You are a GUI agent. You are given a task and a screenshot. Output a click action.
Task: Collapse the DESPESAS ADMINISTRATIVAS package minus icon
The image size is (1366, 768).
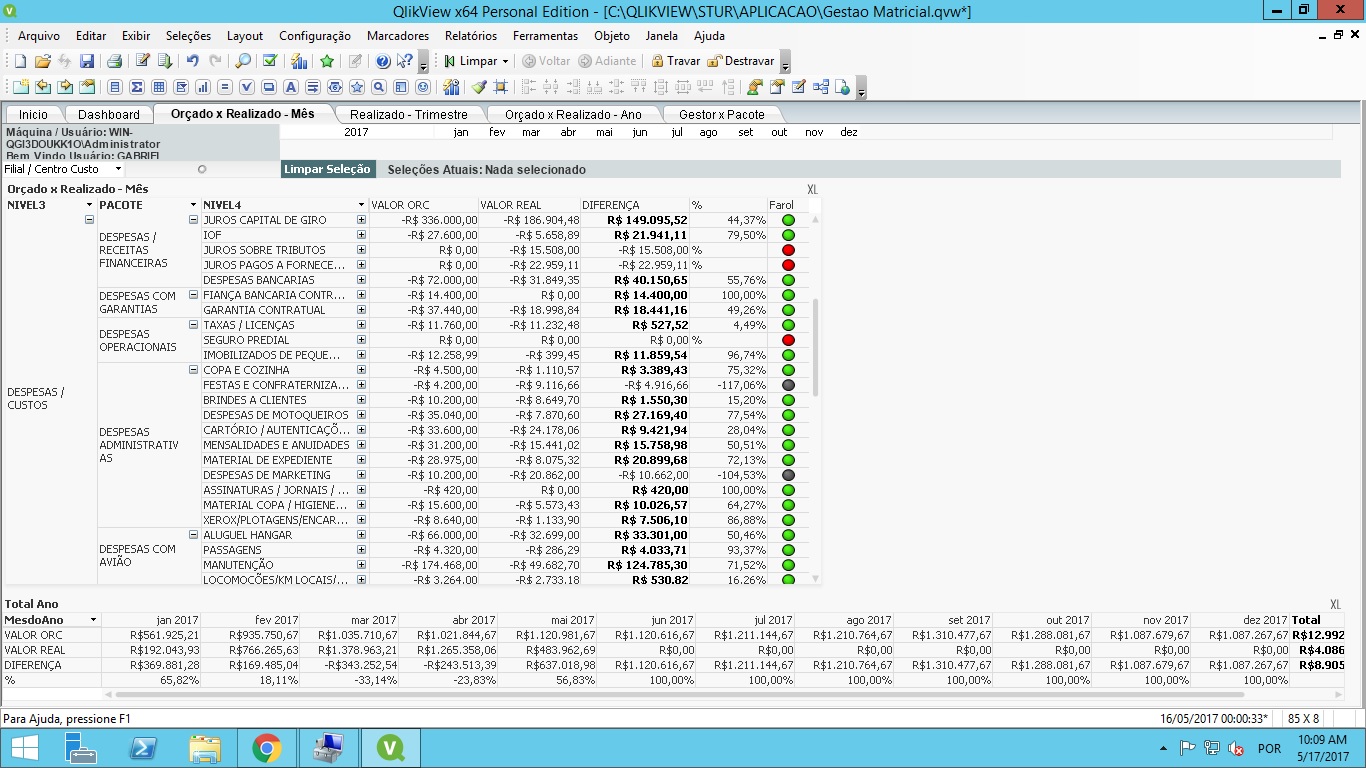193,370
